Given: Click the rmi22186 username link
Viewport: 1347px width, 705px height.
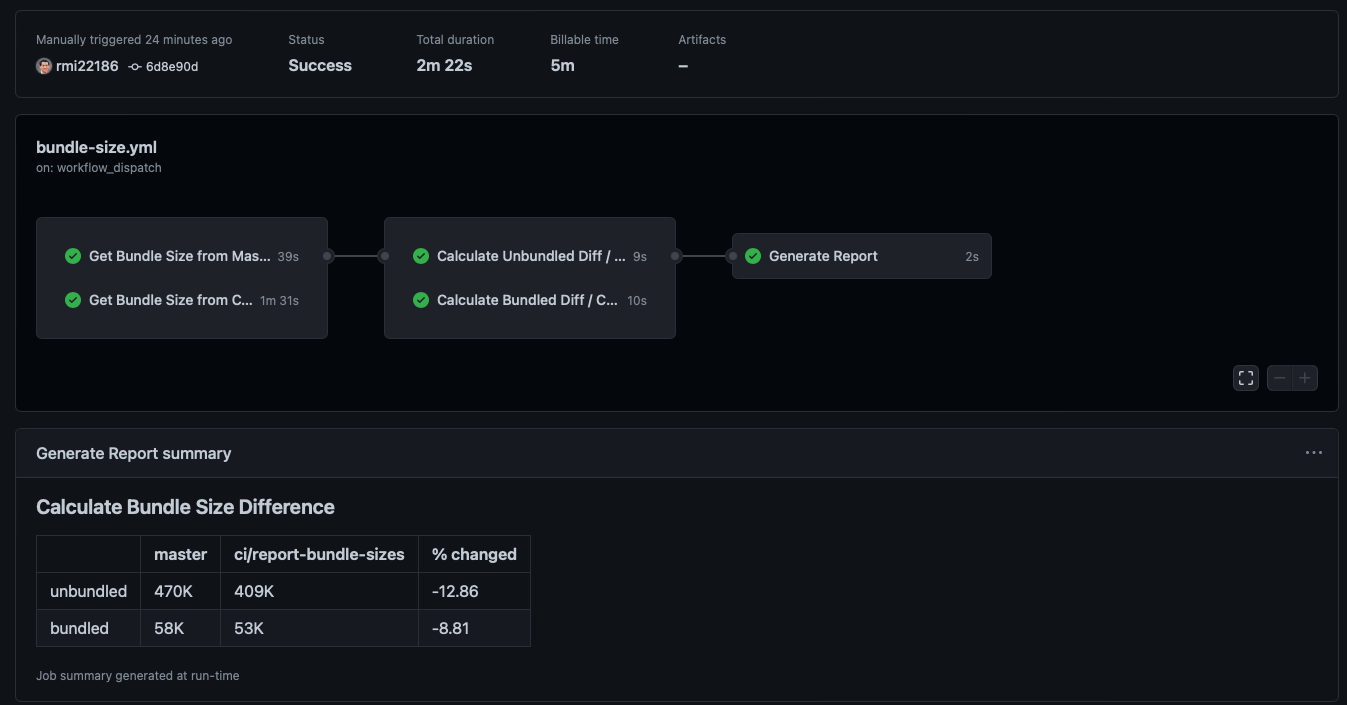Looking at the screenshot, I should tap(88, 66).
